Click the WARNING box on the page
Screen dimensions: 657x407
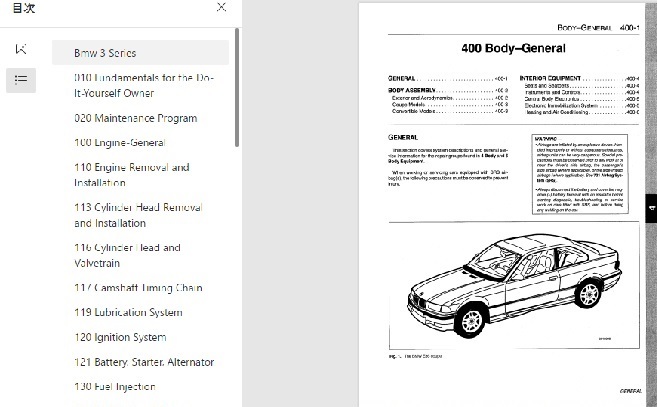580,174
